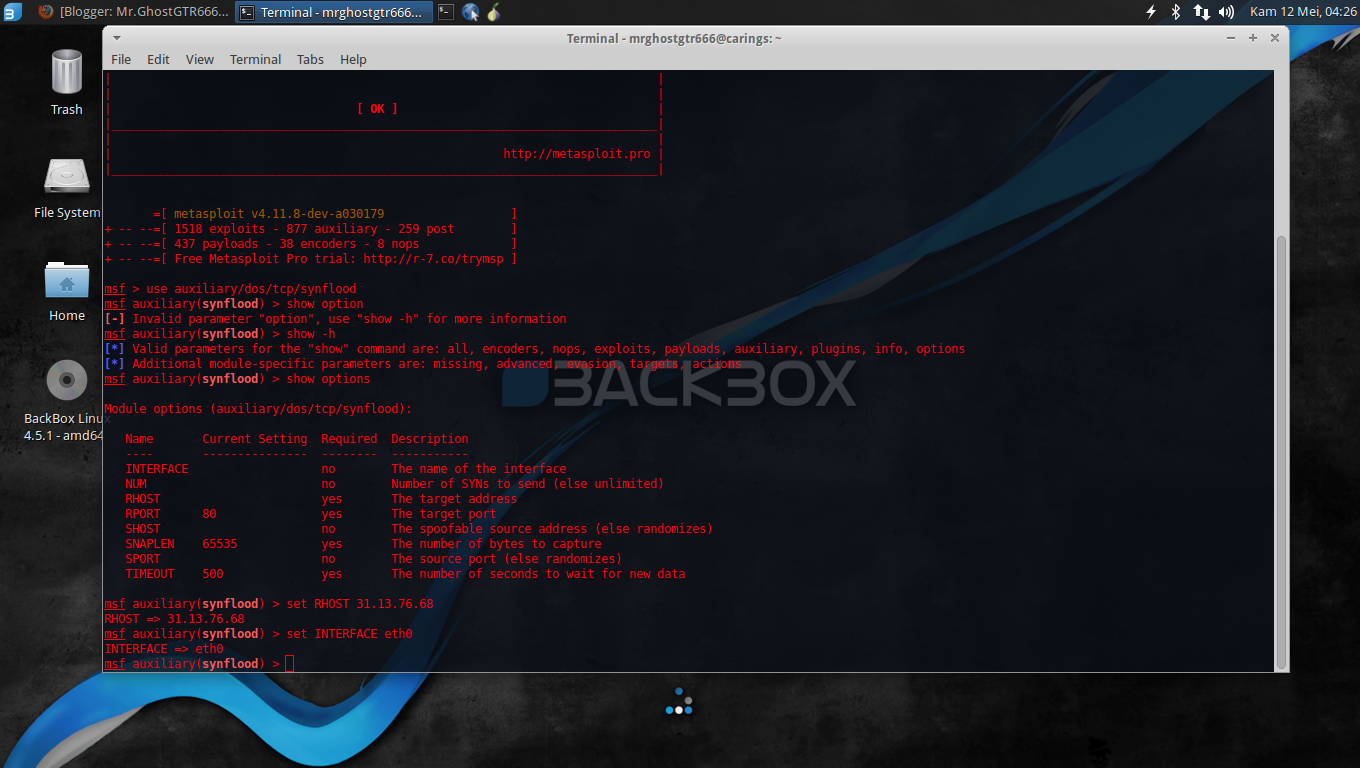Click the "Description" column header
This screenshot has width=1360, height=768.
coord(430,439)
